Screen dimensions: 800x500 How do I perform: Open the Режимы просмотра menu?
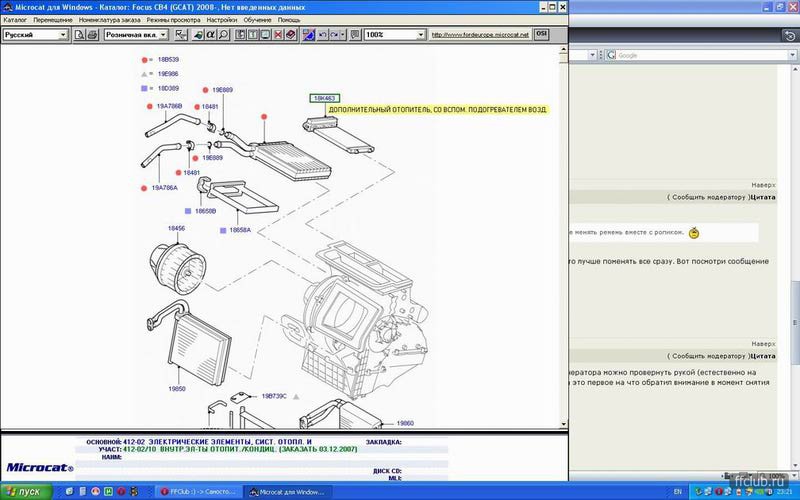(173, 20)
